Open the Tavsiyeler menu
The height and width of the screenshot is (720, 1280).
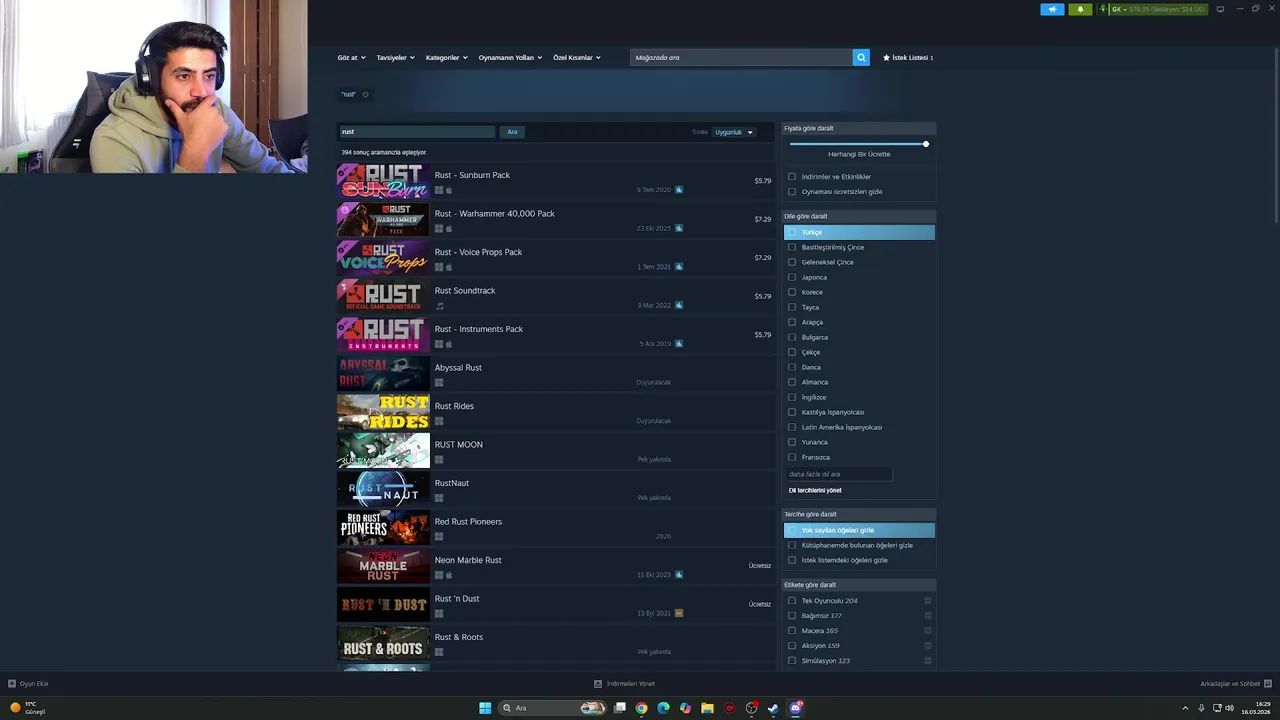point(395,58)
